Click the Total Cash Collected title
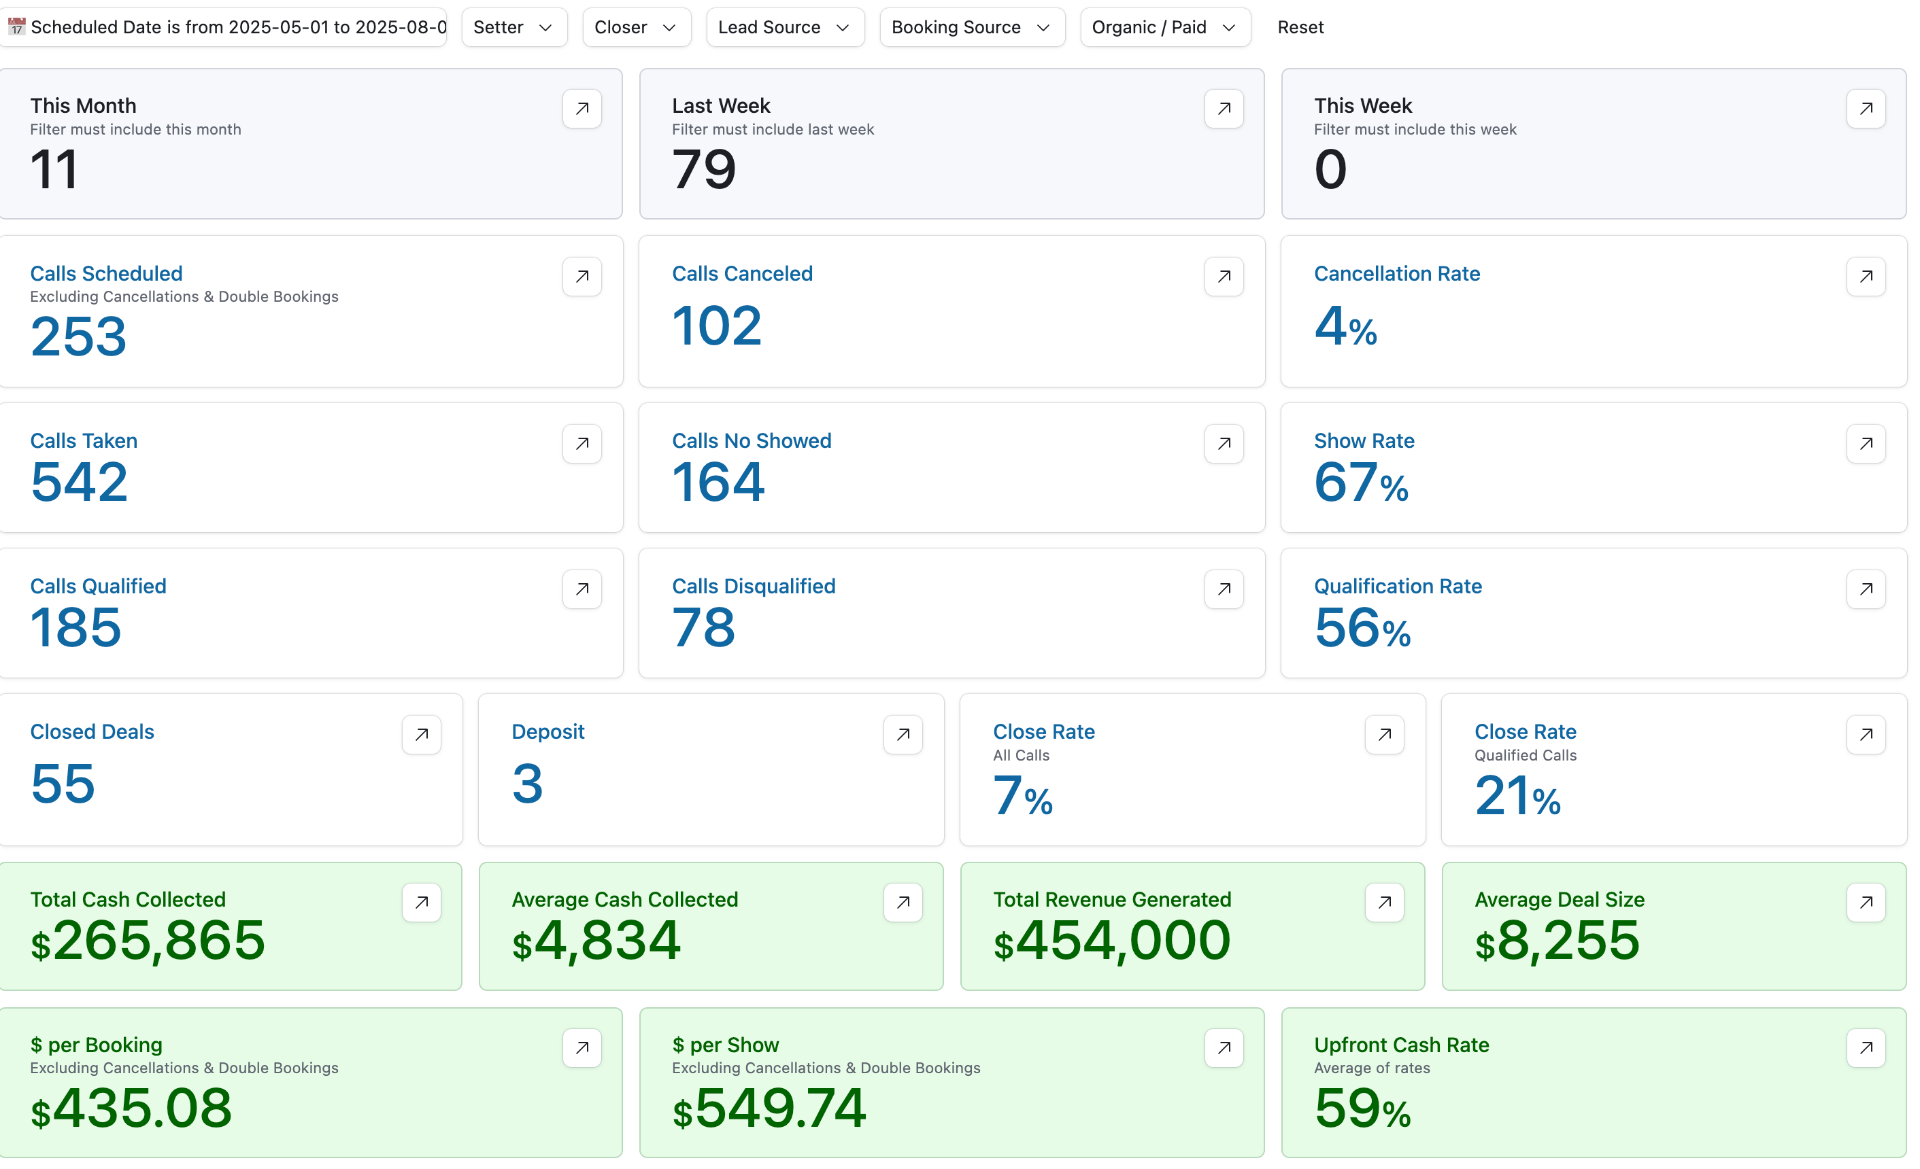This screenshot has height=1169, width=1920. 128,900
